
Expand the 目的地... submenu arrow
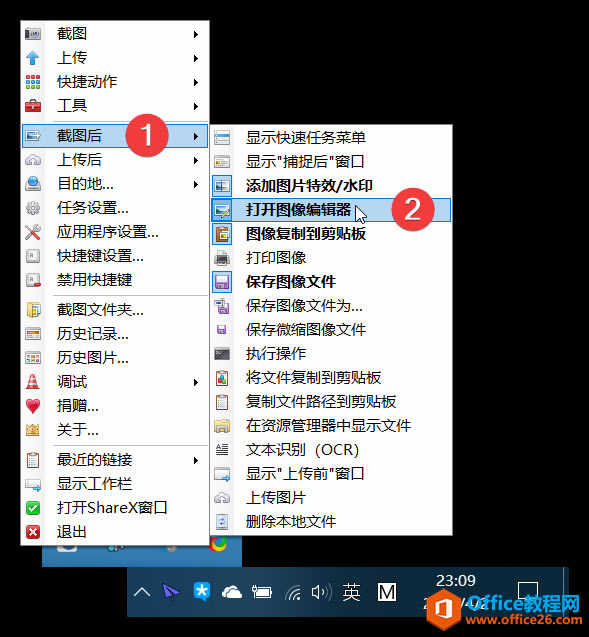[196, 184]
